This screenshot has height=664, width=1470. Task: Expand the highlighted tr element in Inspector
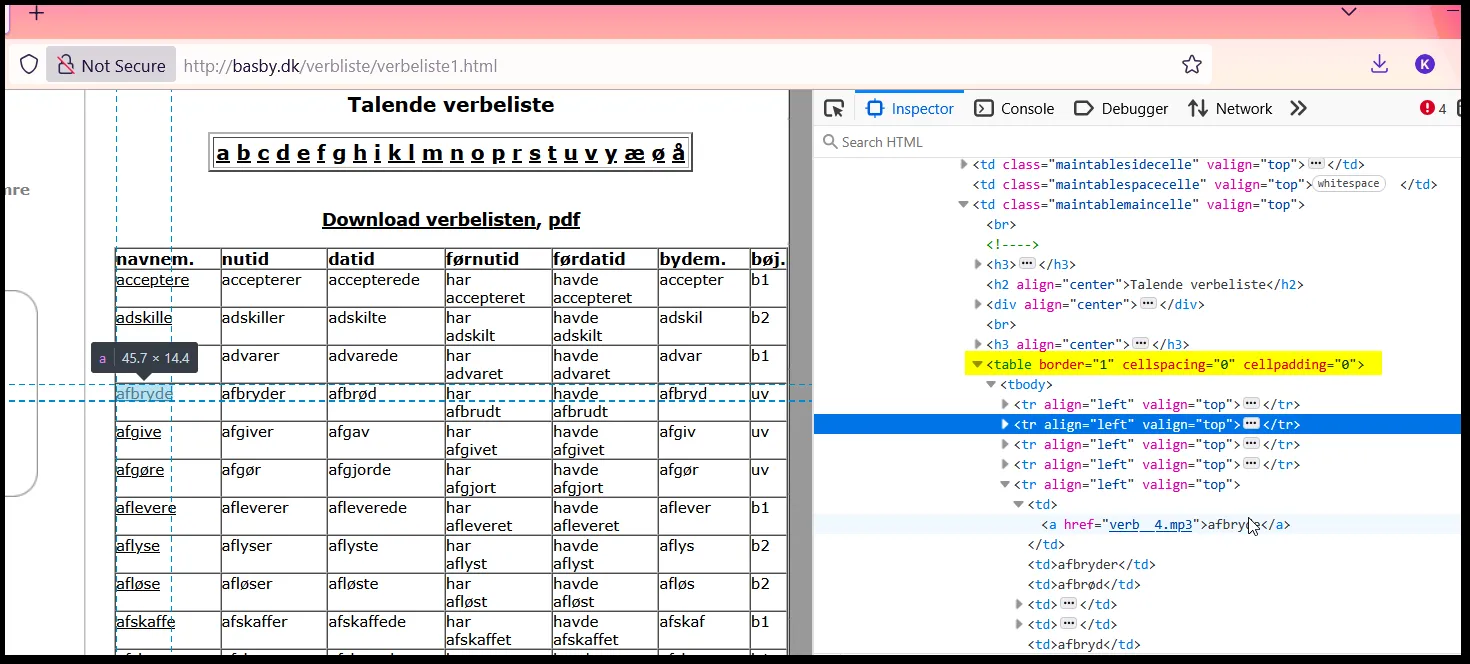pos(1005,424)
